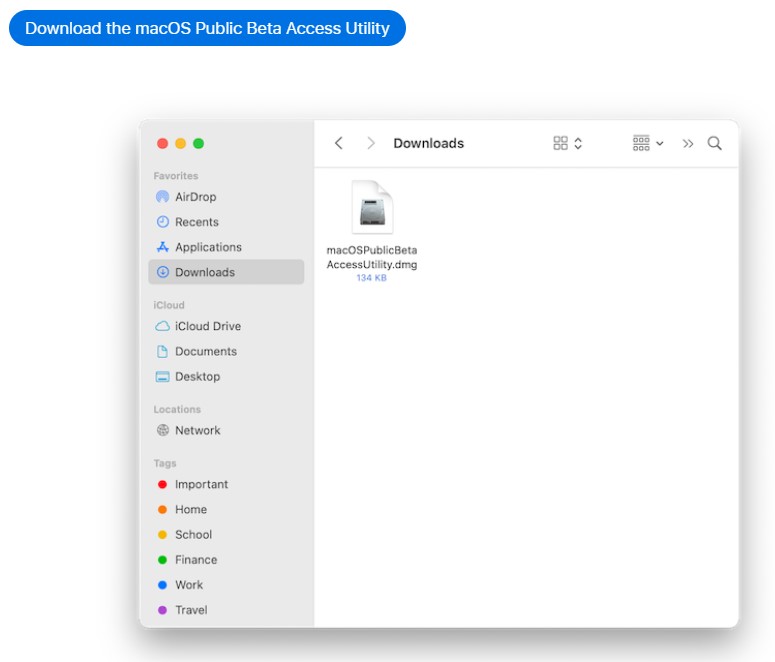
Task: Select macOSPublicBetaAccessUtility.dmg file icon
Action: pos(372,207)
